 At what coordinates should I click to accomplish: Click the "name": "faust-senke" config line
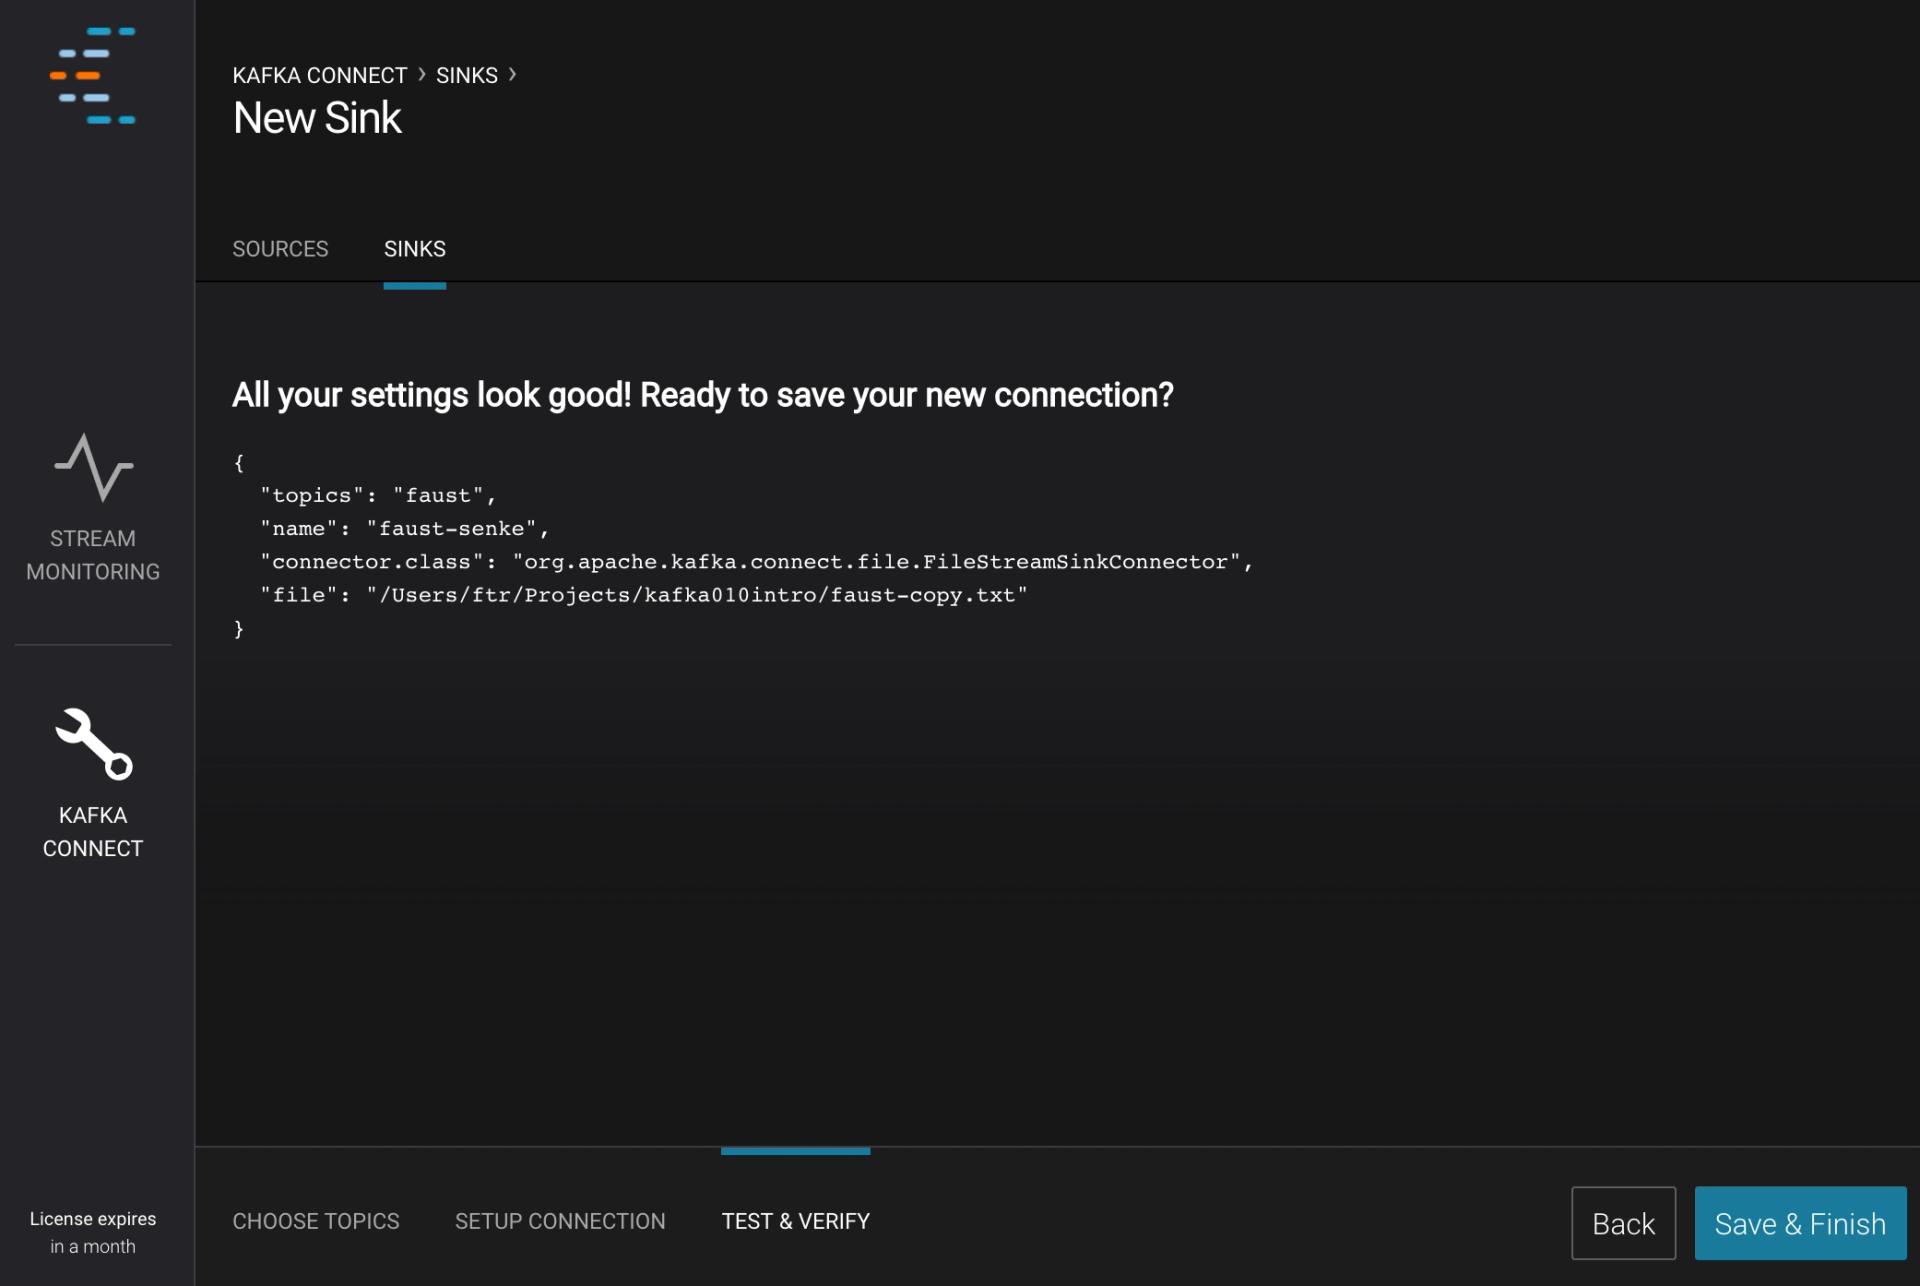click(404, 529)
